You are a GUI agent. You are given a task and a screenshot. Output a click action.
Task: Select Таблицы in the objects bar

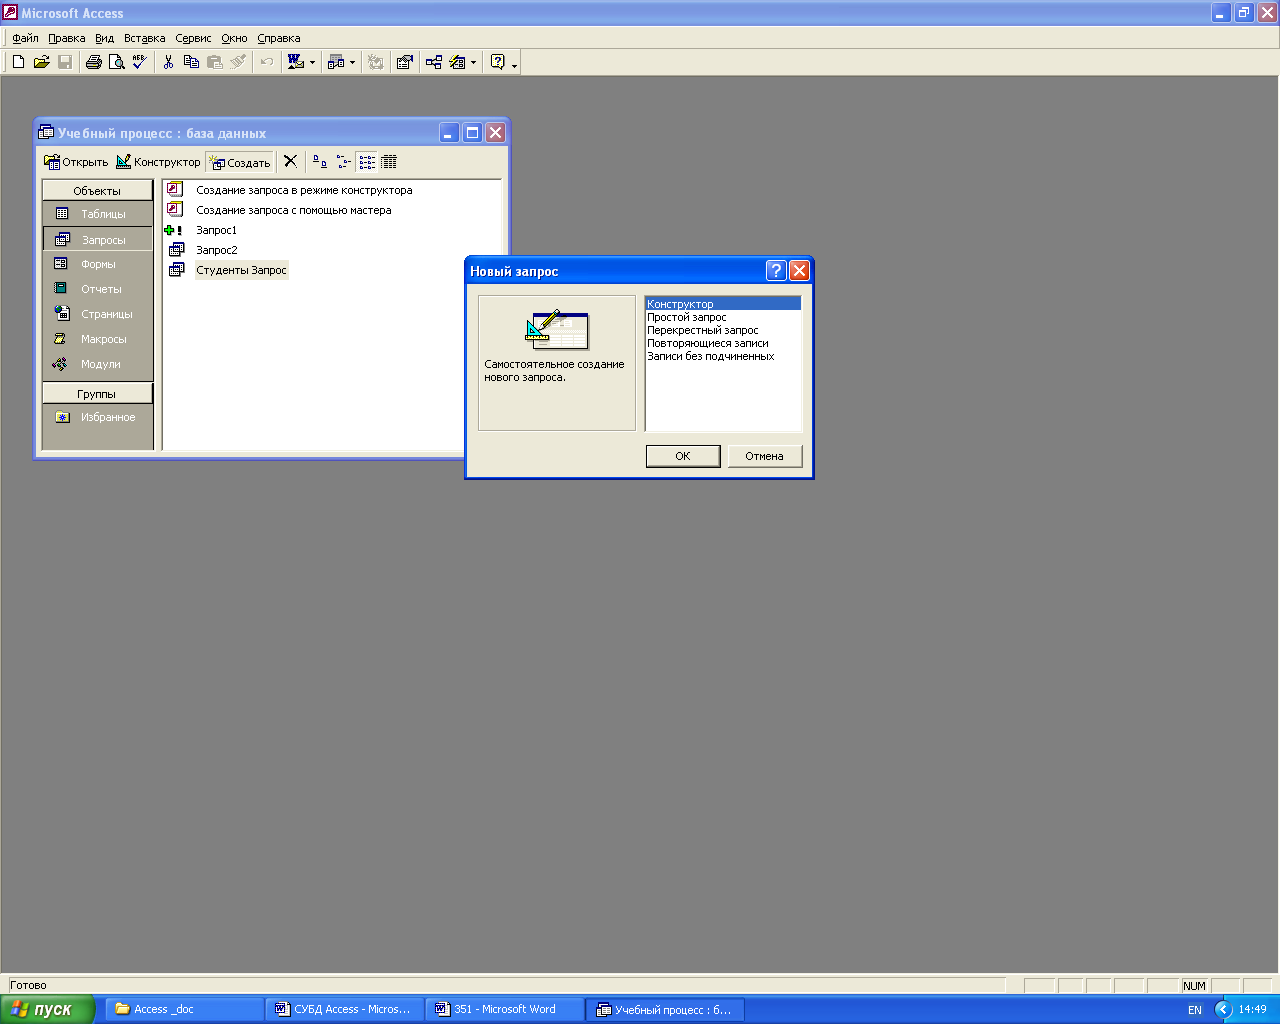[98, 214]
